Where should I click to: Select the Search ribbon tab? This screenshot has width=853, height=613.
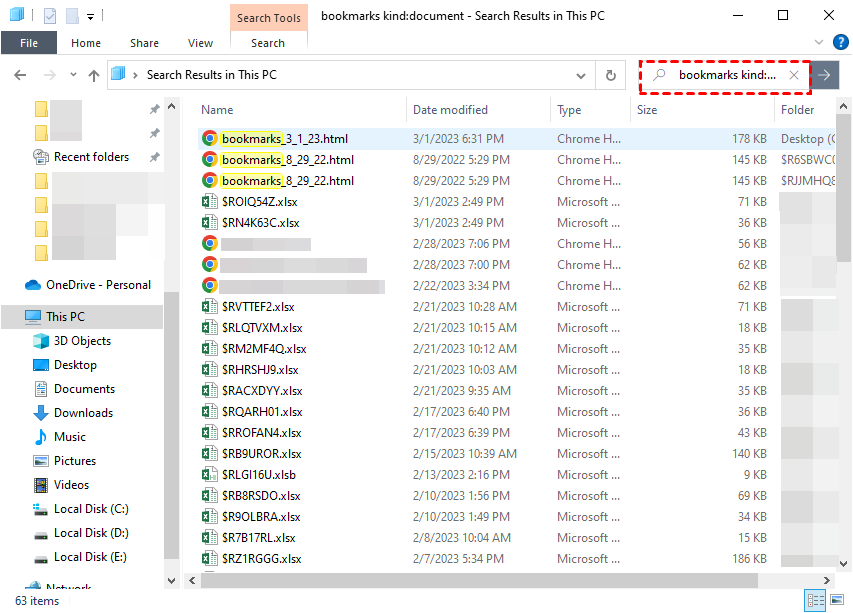tap(268, 43)
